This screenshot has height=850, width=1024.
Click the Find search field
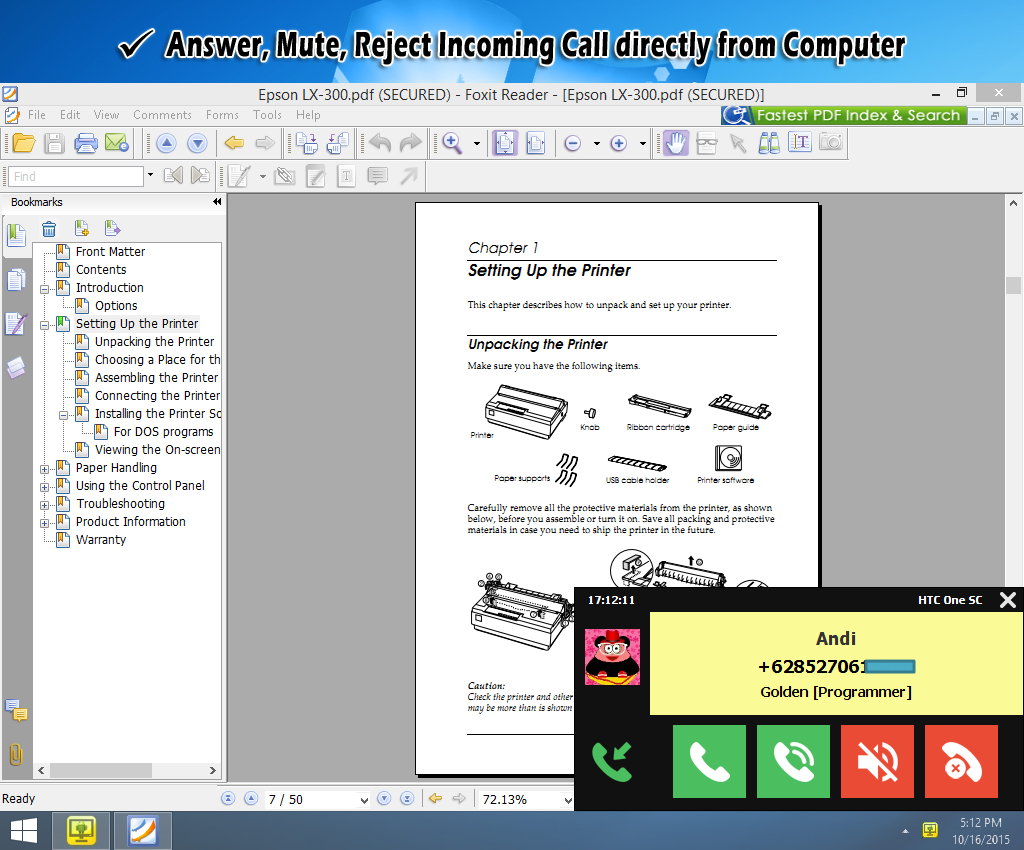click(76, 177)
